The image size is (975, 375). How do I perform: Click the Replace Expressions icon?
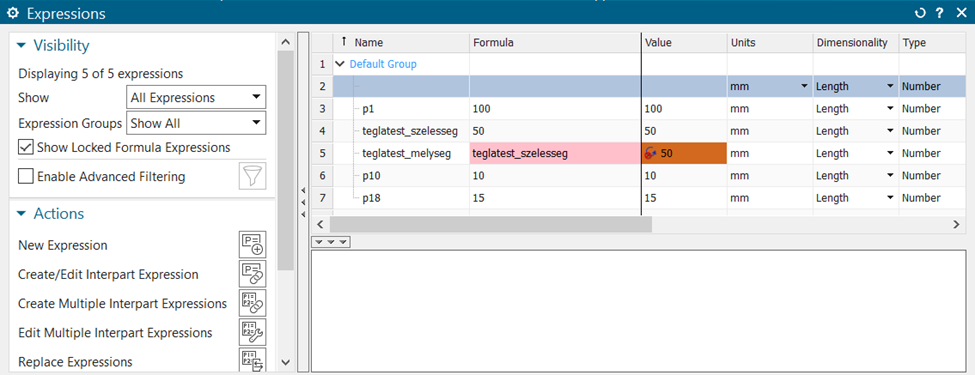coord(252,361)
